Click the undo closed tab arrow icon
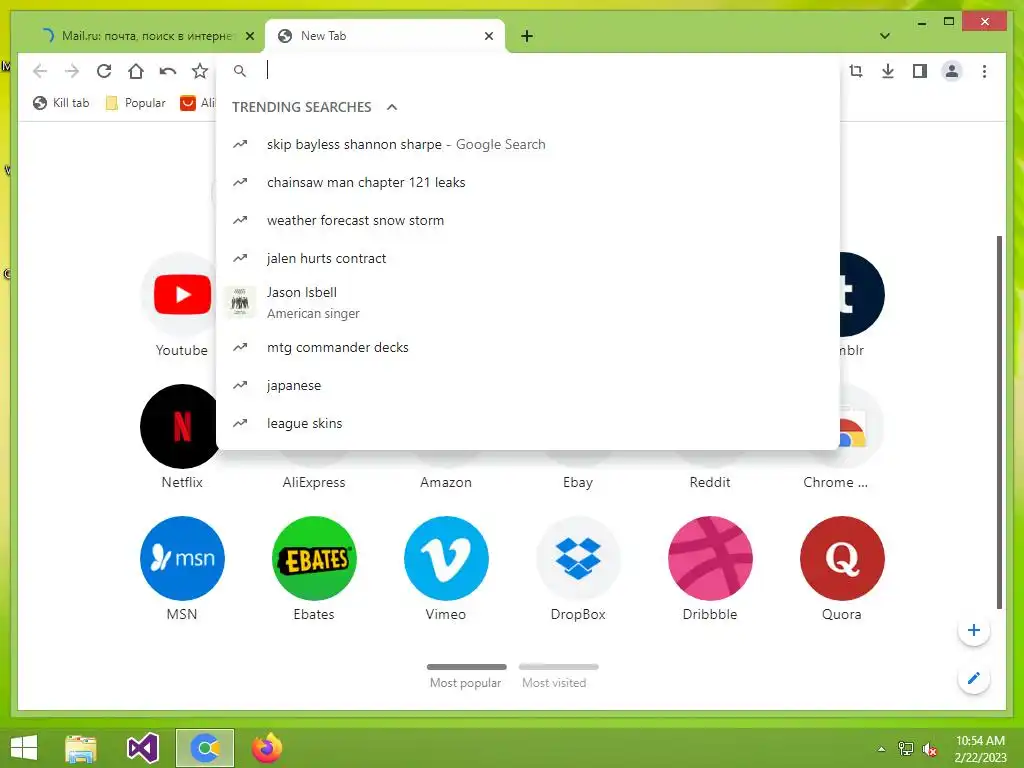 point(168,71)
